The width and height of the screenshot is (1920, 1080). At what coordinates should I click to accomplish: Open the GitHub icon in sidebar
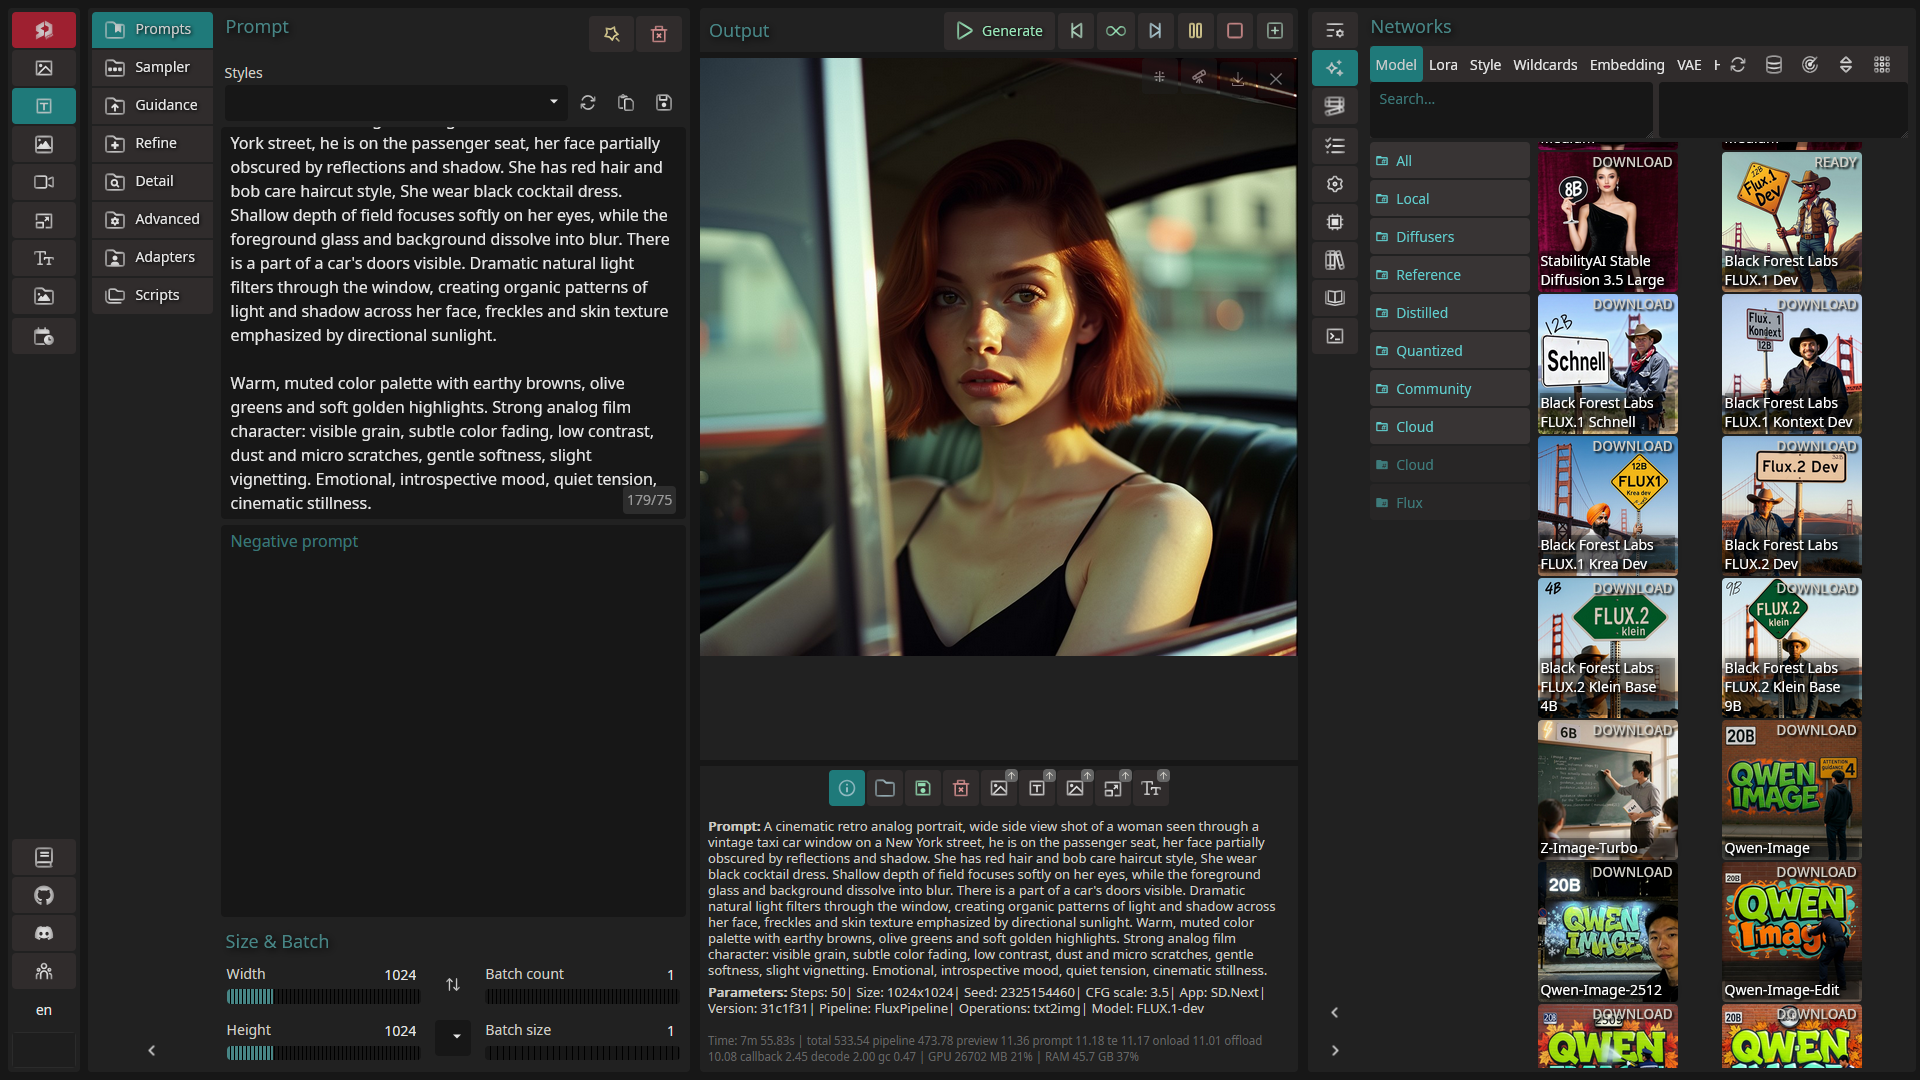pyautogui.click(x=44, y=895)
